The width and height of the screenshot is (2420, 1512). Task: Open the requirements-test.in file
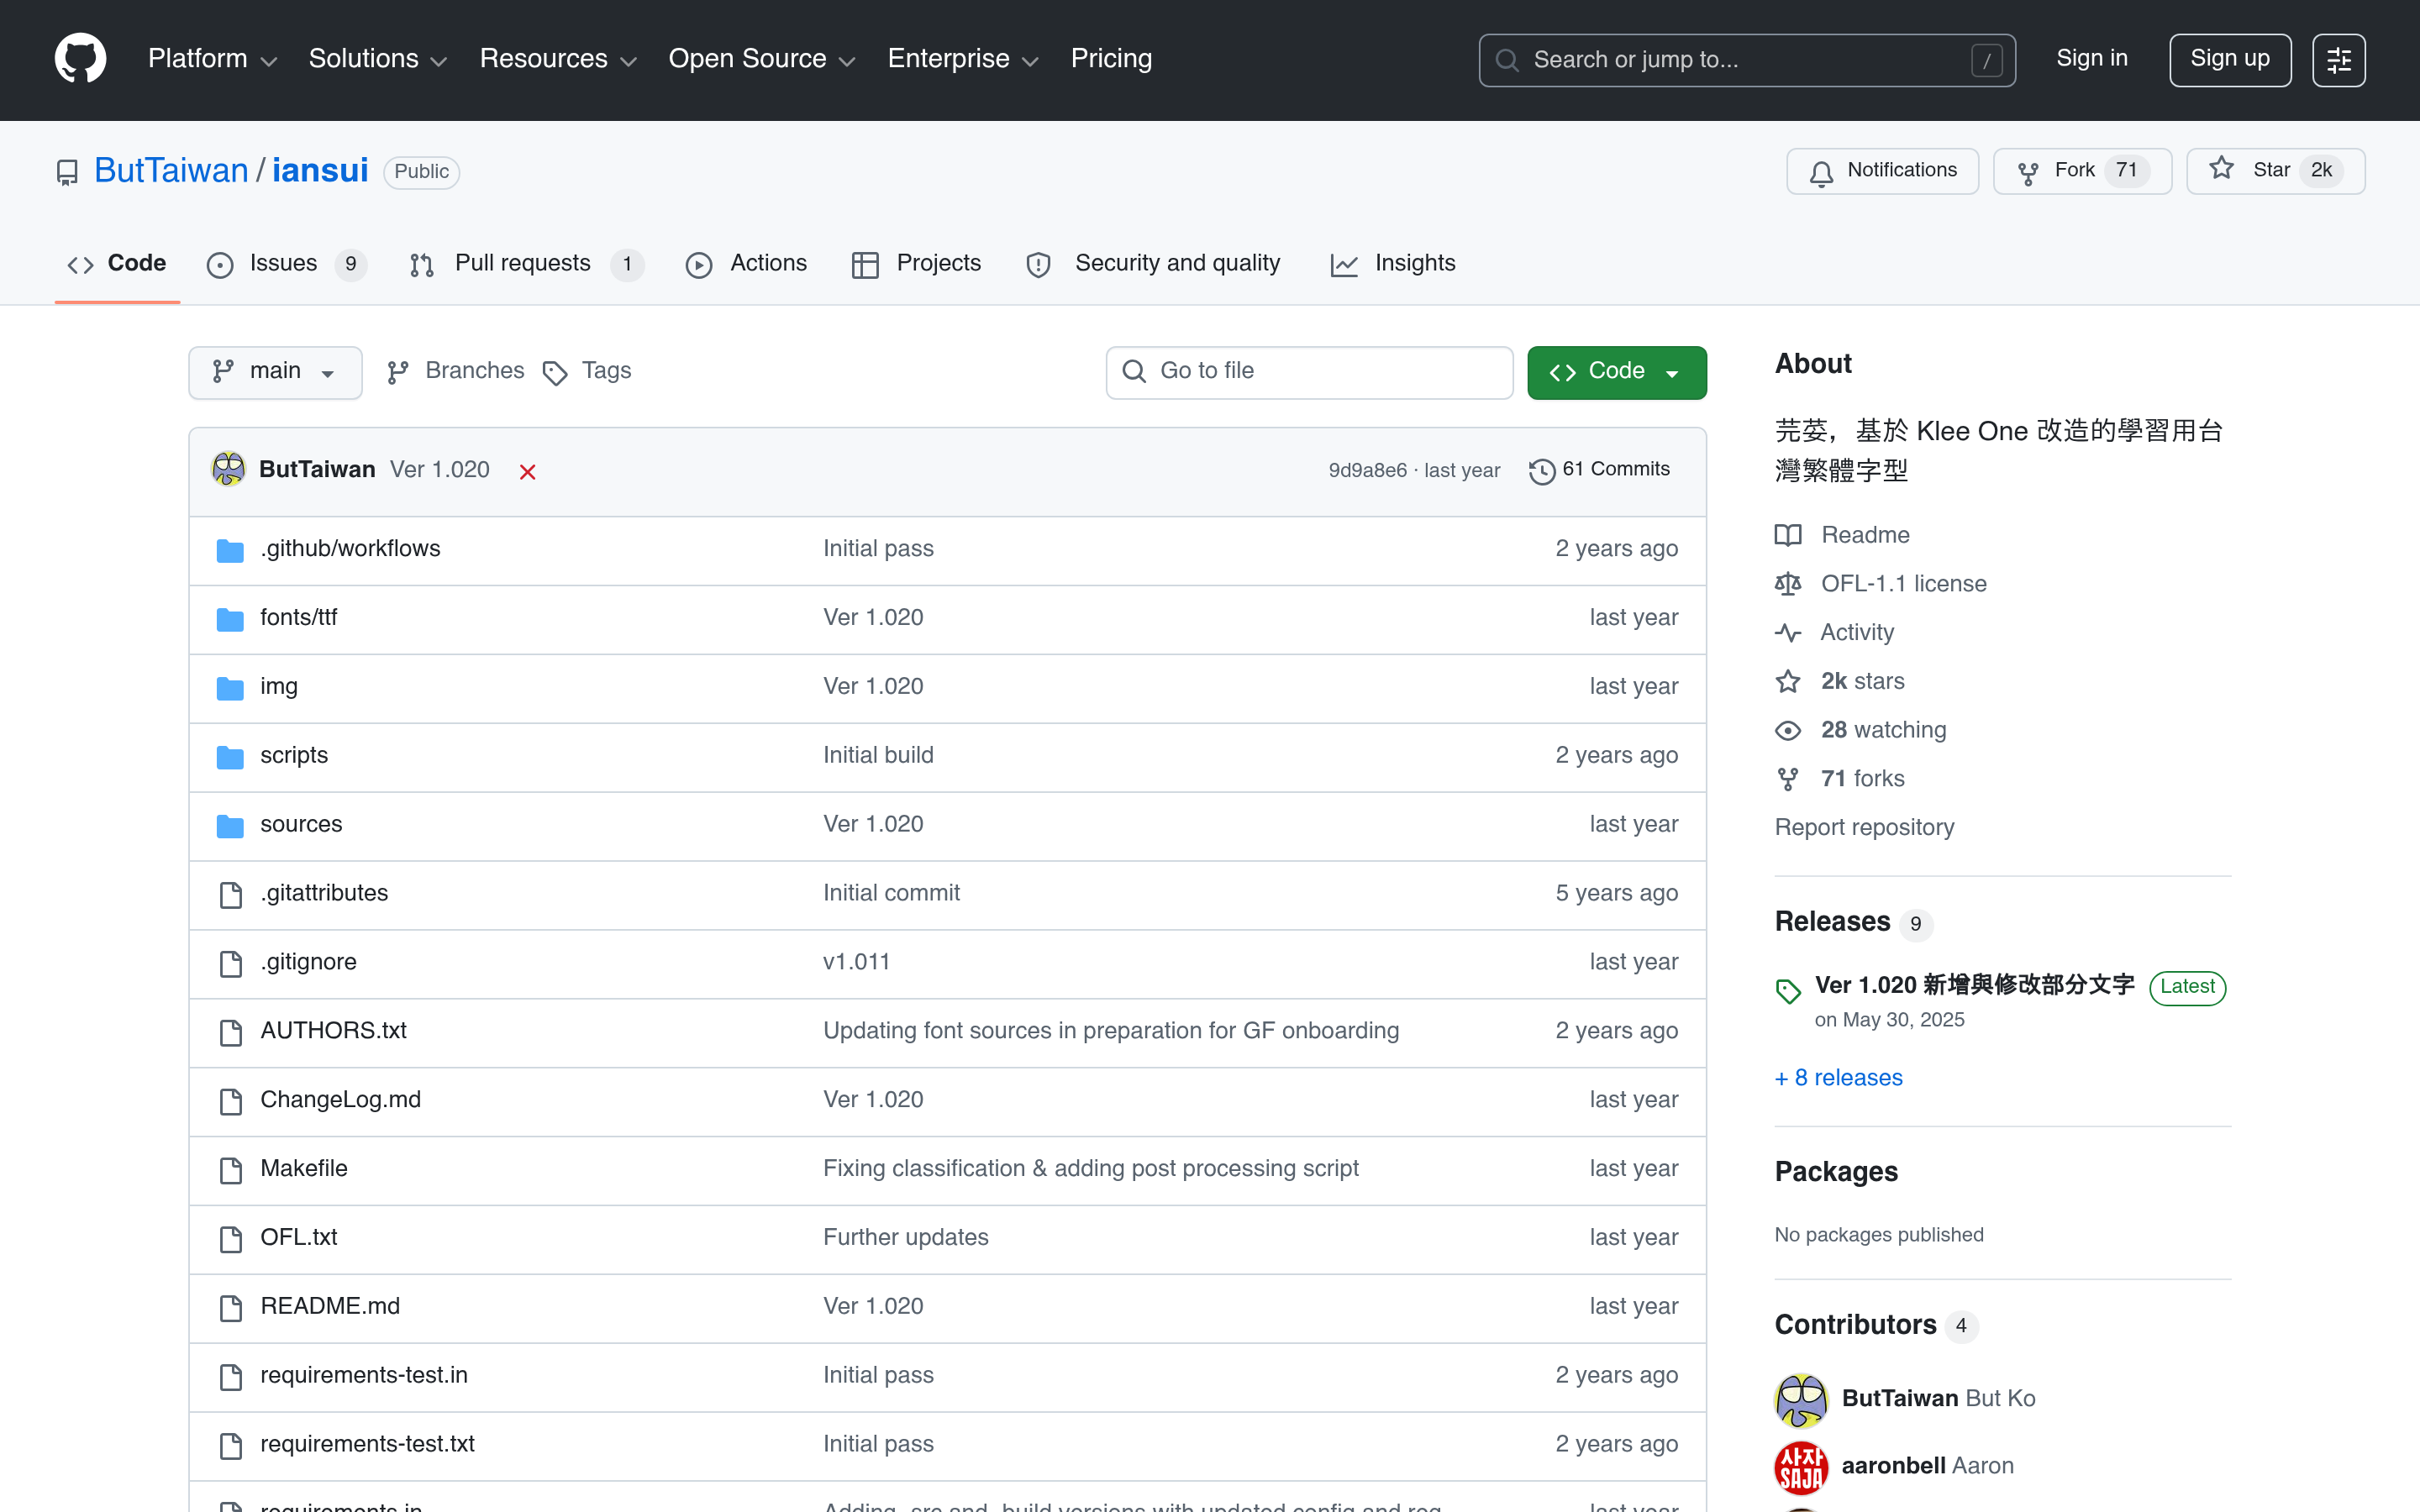364,1376
